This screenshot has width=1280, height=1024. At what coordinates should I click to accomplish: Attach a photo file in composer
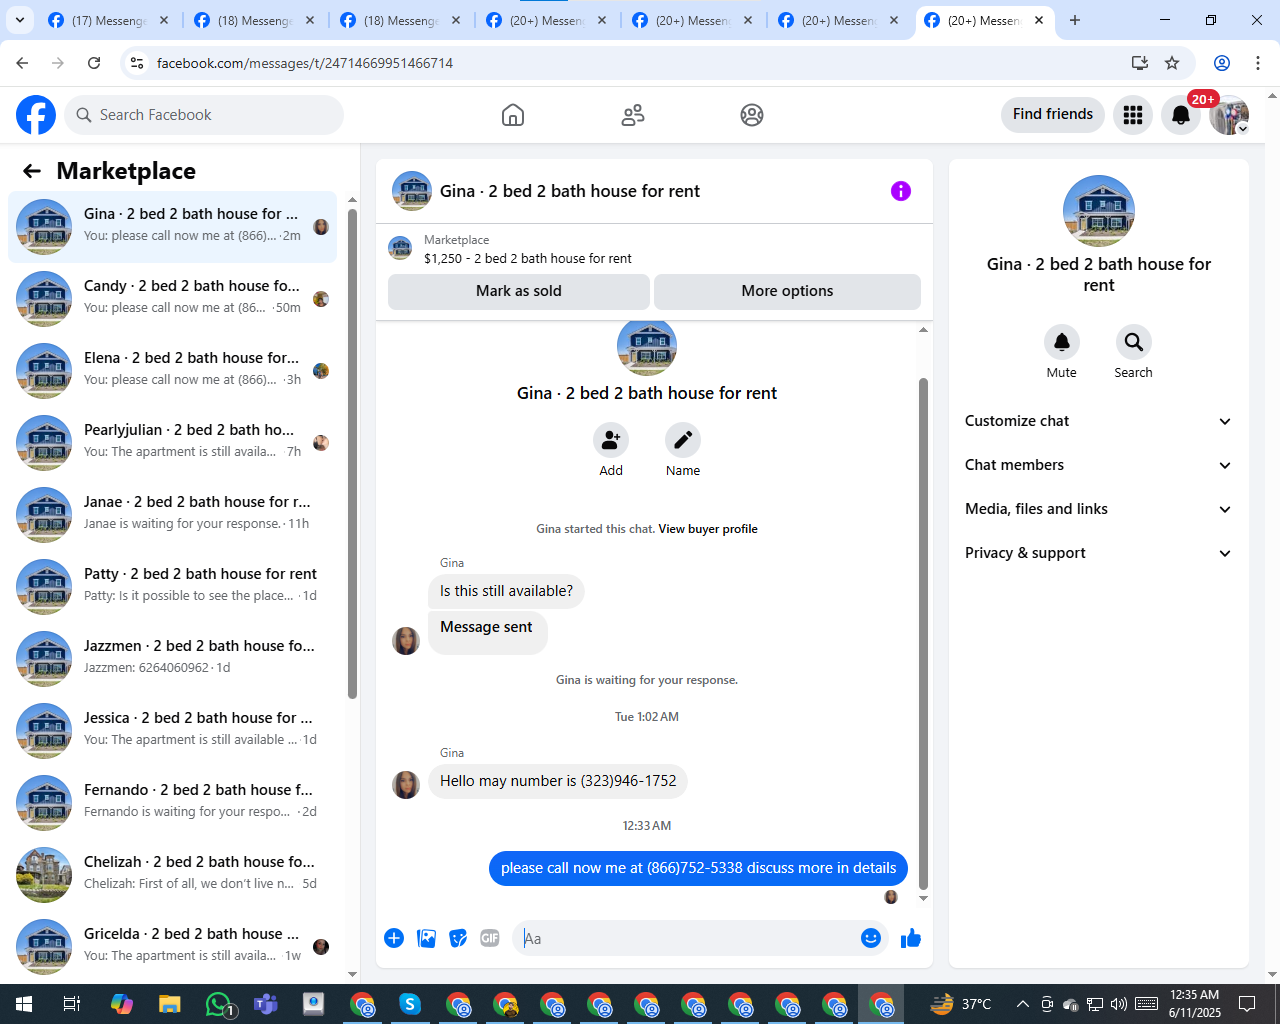(427, 938)
